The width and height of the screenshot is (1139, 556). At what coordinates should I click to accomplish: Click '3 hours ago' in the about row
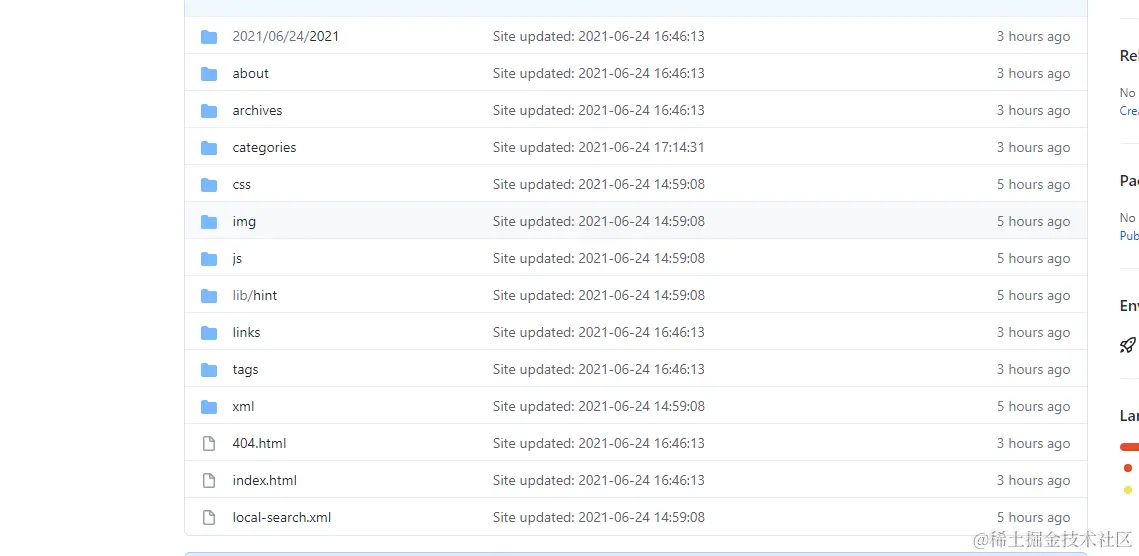(x=1033, y=73)
